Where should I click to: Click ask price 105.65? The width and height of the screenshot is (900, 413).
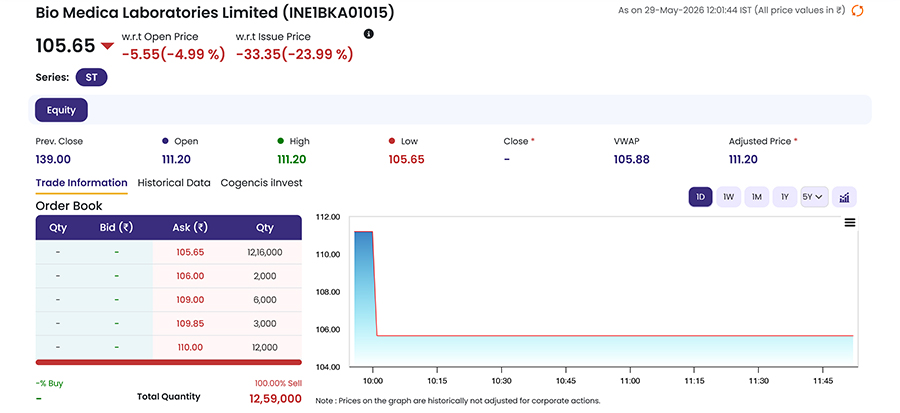click(191, 252)
